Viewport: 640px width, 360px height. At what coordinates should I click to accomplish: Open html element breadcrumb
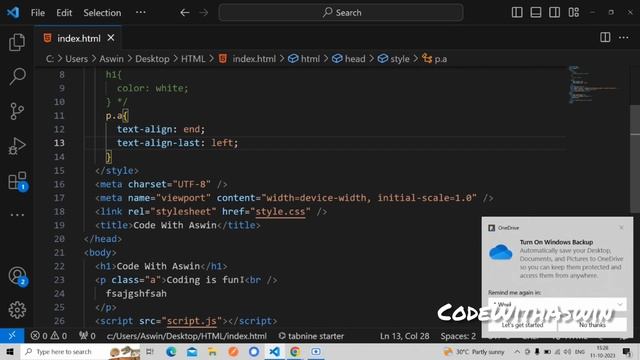click(304, 59)
